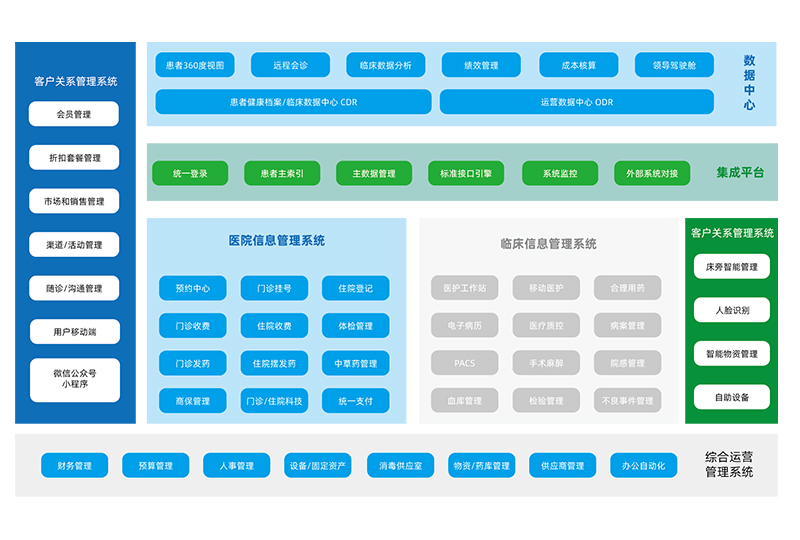Select the 门诊挂号 button
This screenshot has height=540, width=800.
(274, 288)
